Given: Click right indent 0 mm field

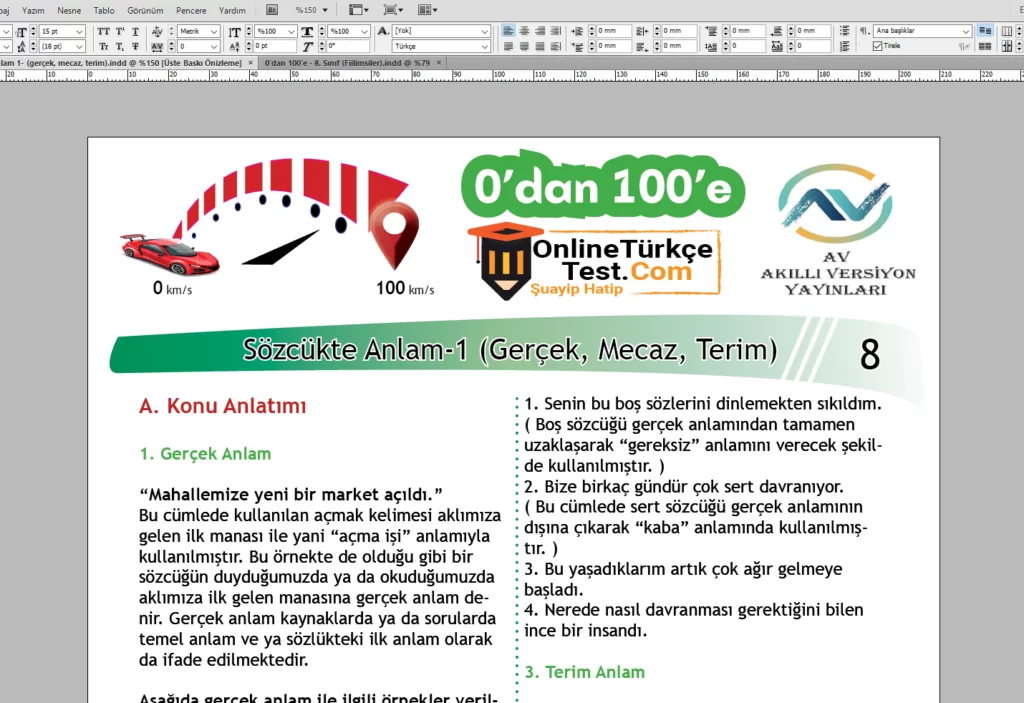Looking at the screenshot, I should point(679,31).
